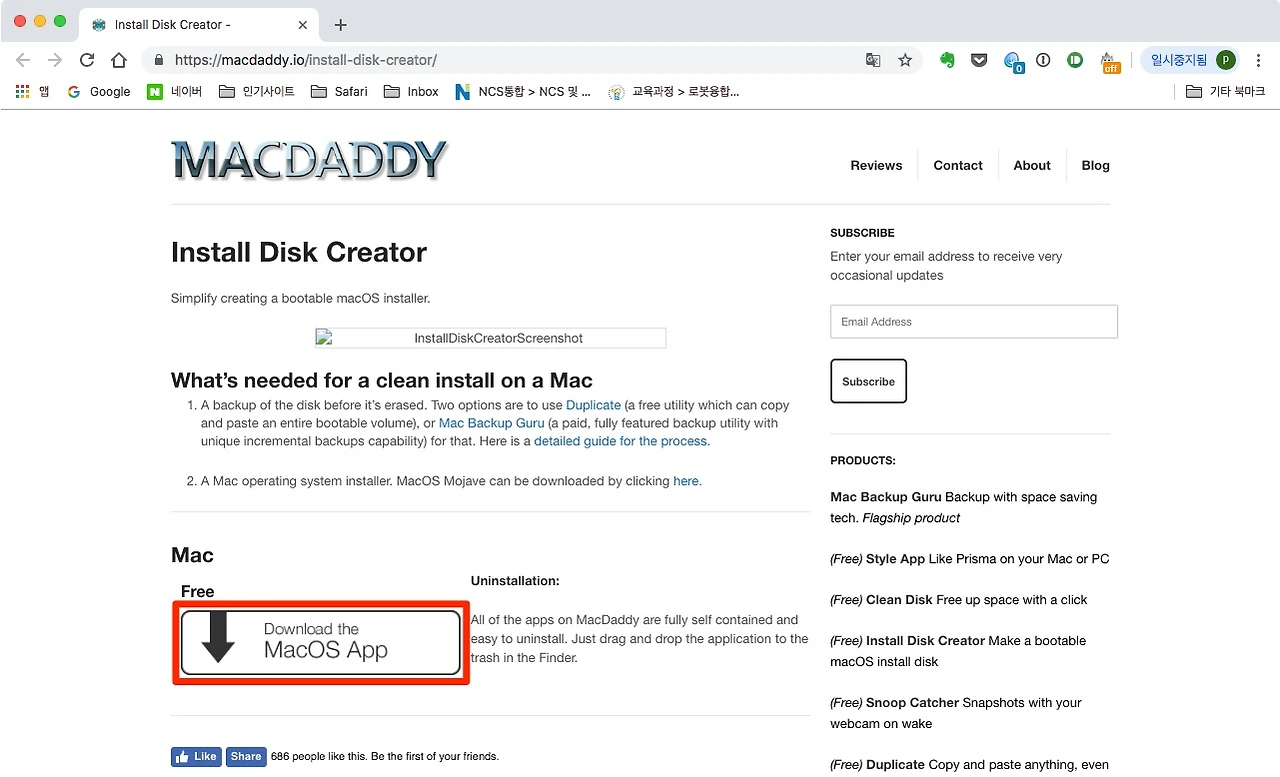Open the Apps shortcut in bookmarks bar
Screen dimensions: 1280x777
coord(33,91)
